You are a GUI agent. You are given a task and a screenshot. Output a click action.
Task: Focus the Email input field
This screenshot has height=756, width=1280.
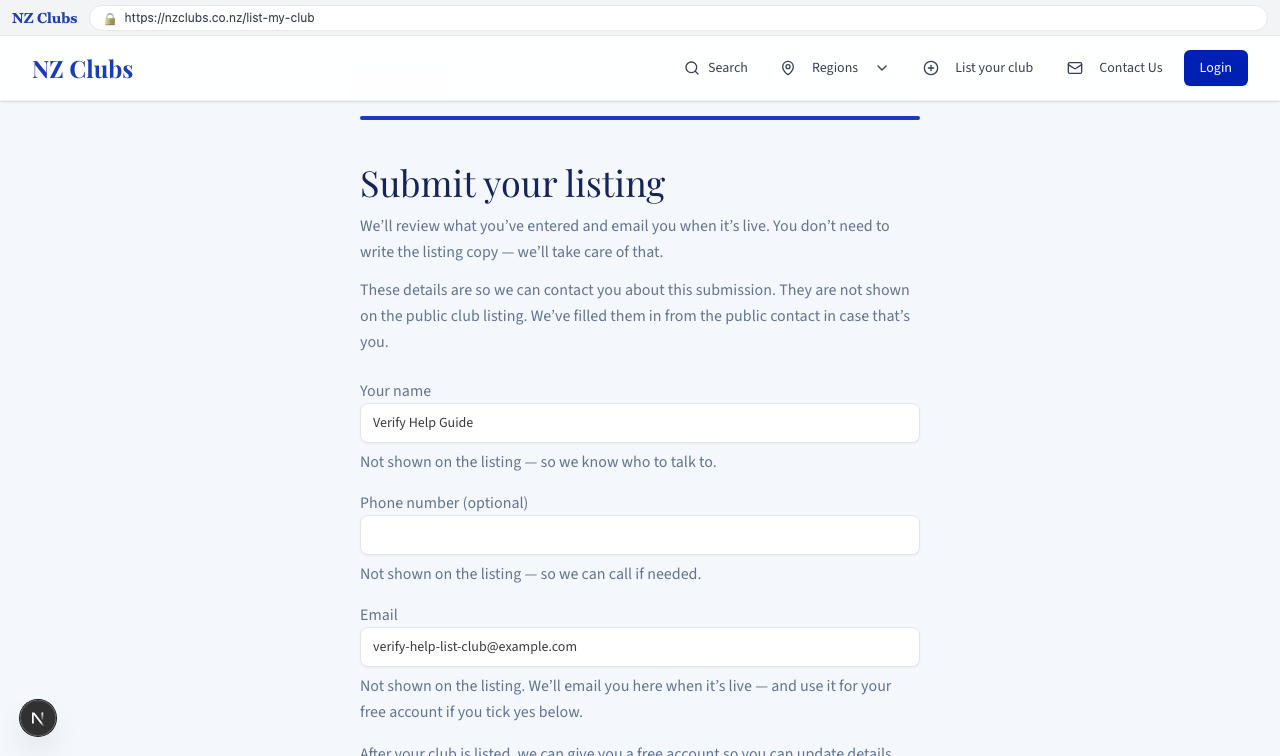pos(640,647)
